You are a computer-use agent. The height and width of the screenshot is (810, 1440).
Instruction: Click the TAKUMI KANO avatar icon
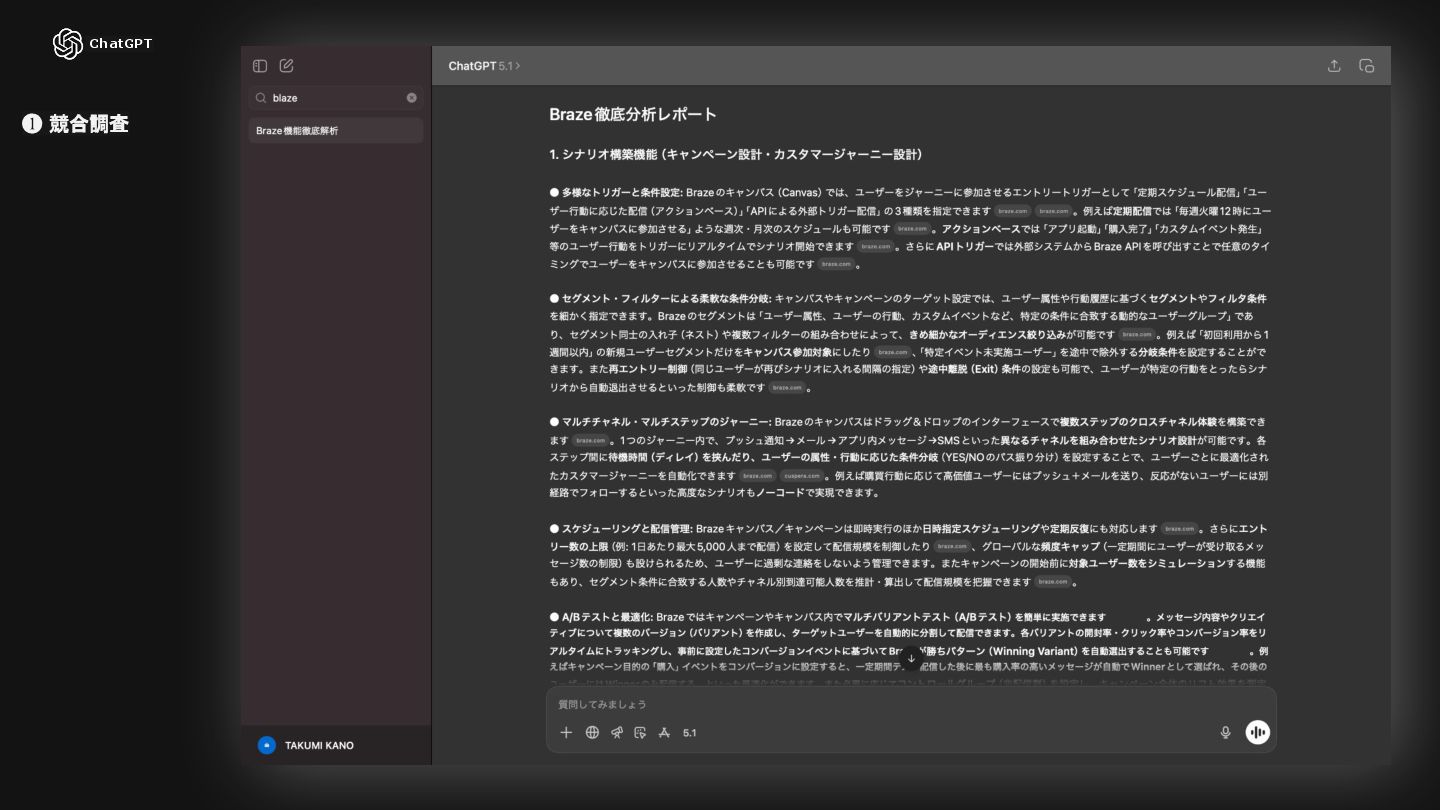pos(266,745)
